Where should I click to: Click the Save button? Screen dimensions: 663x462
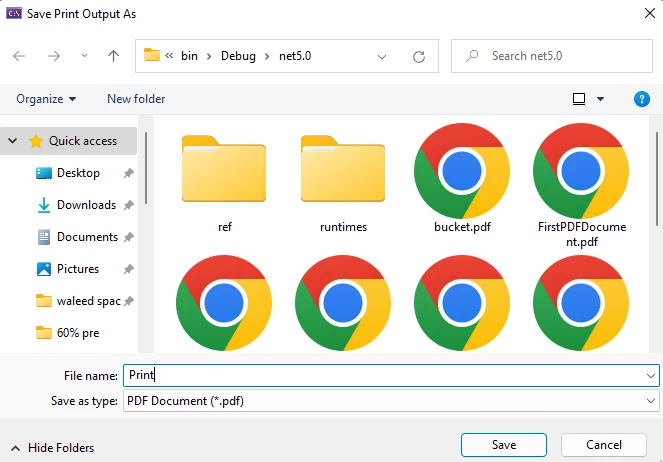tap(503, 444)
